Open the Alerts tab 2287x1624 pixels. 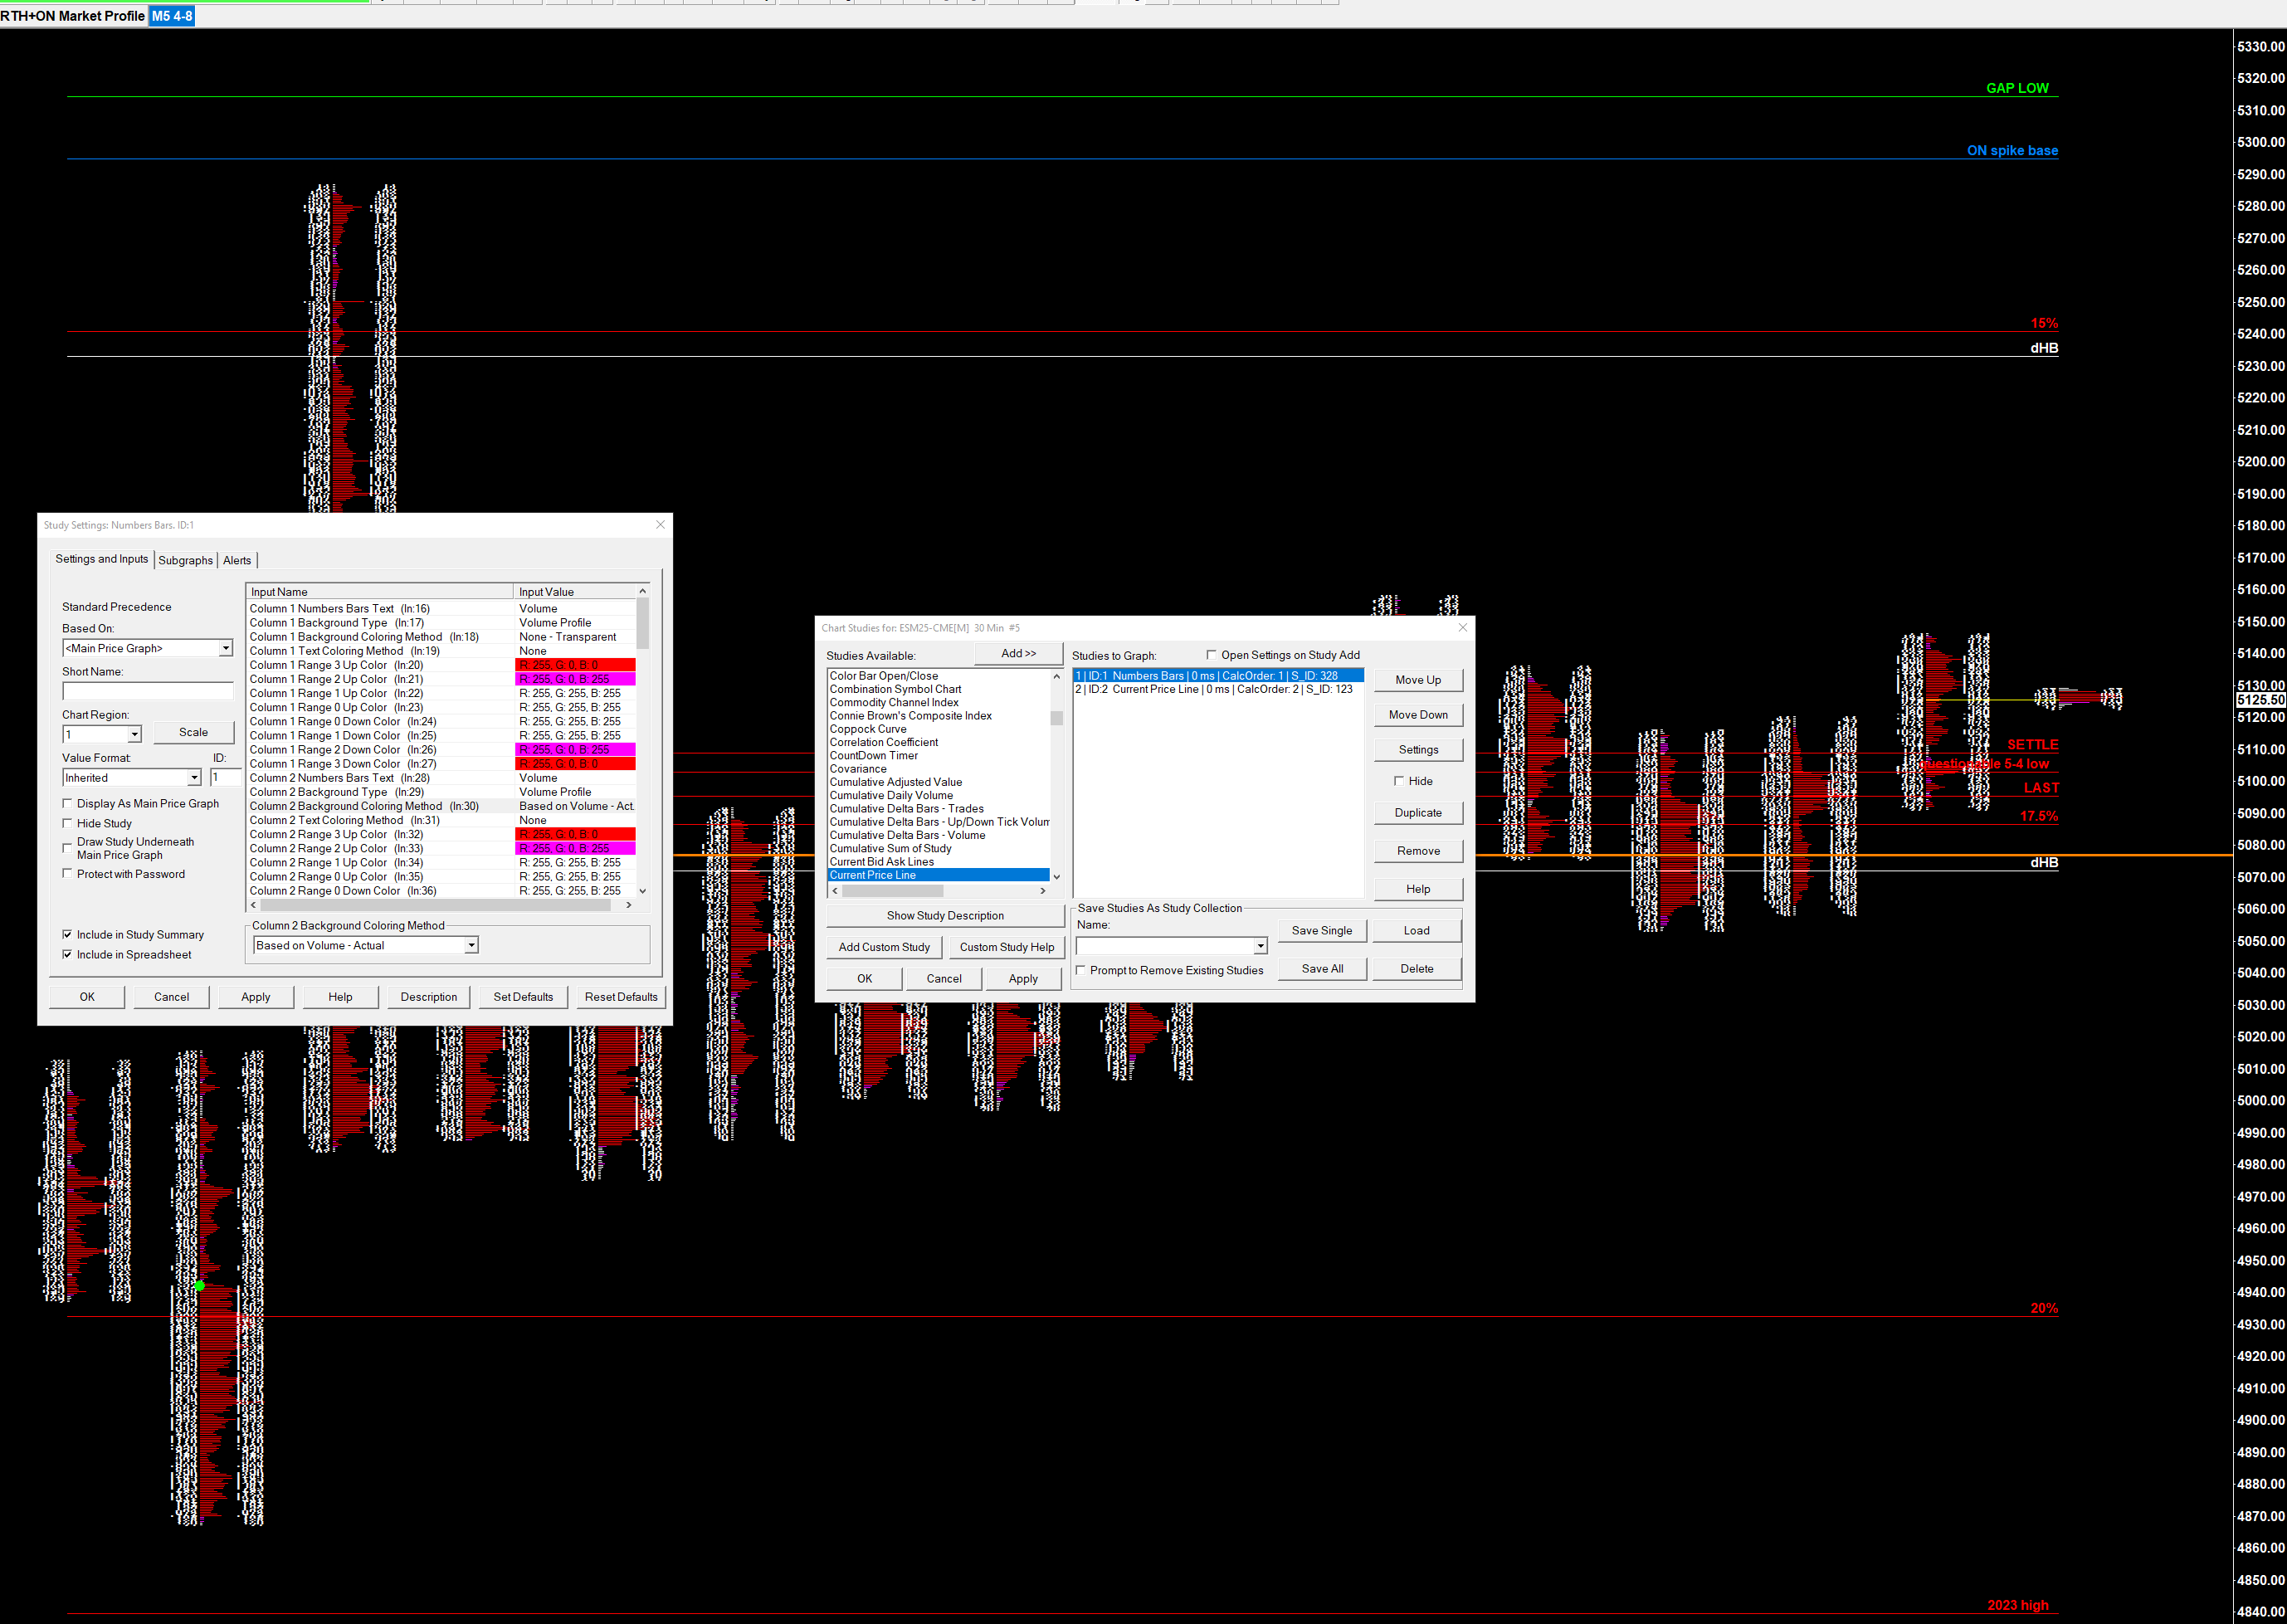[237, 561]
